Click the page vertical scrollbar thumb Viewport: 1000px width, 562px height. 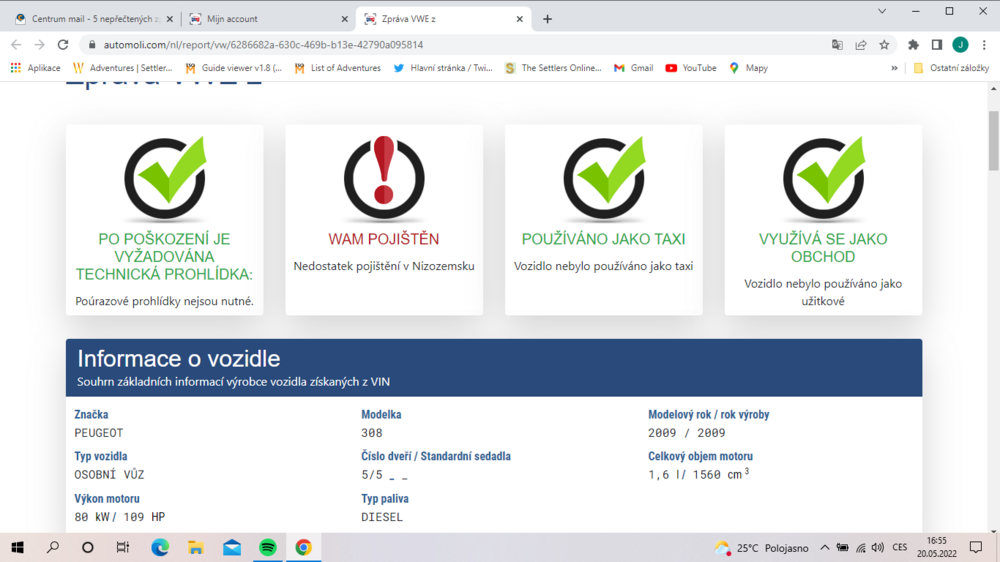994,140
